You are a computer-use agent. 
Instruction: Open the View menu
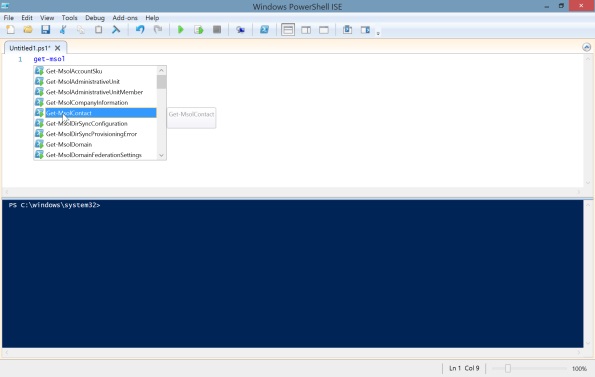point(47,18)
